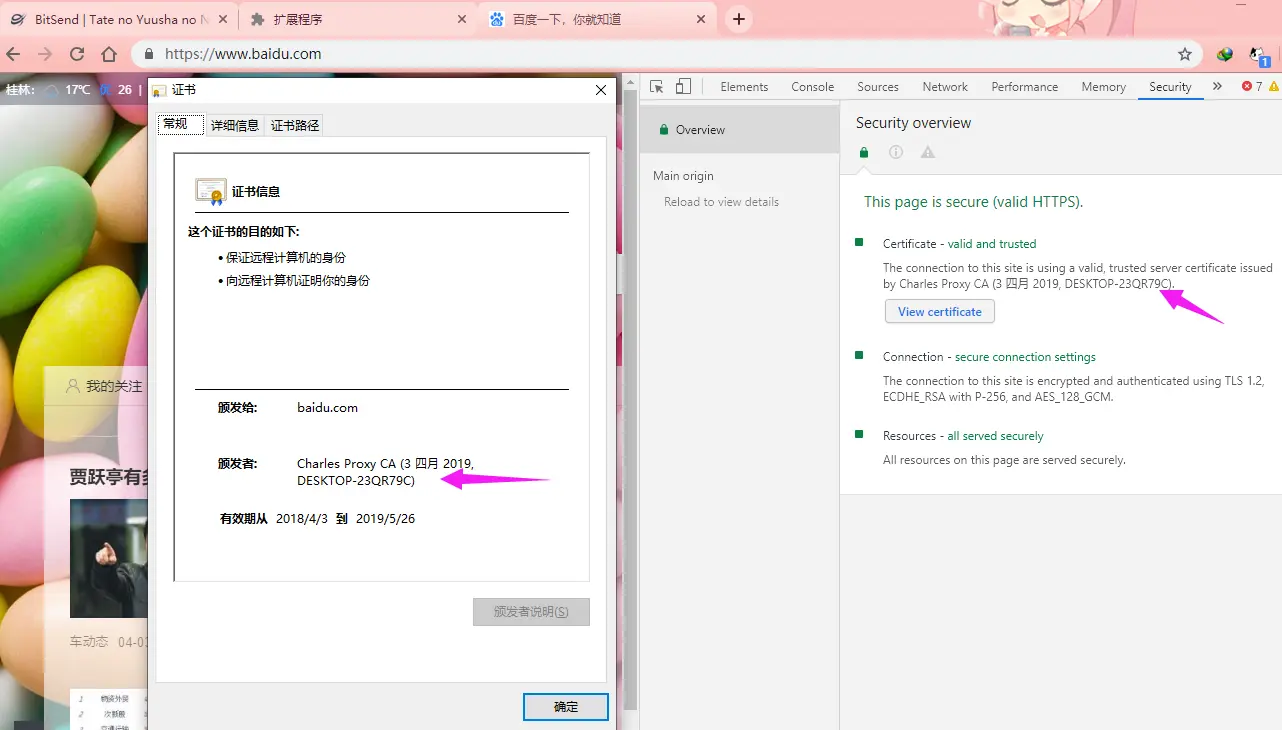Open the Memory panel

tap(1103, 87)
